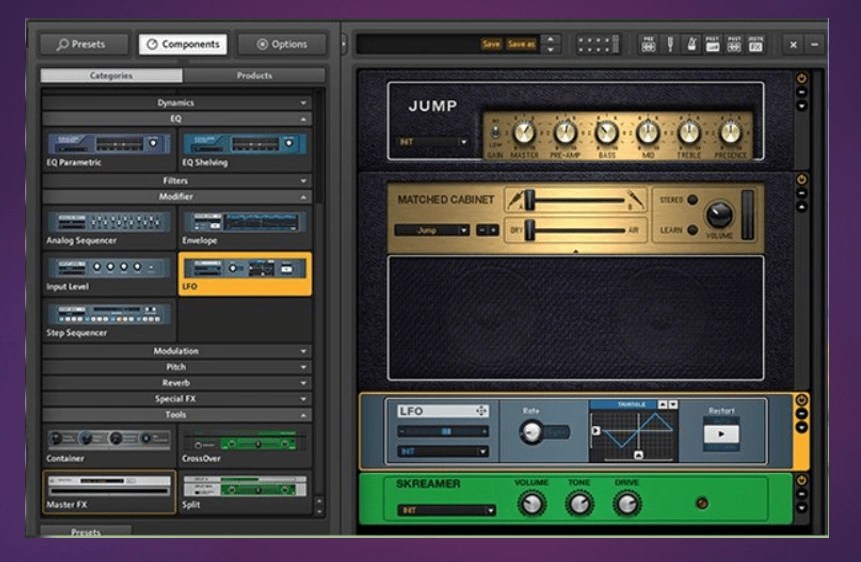Image resolution: width=861 pixels, height=562 pixels.
Task: Expand the Reverb category
Action: click(177, 383)
